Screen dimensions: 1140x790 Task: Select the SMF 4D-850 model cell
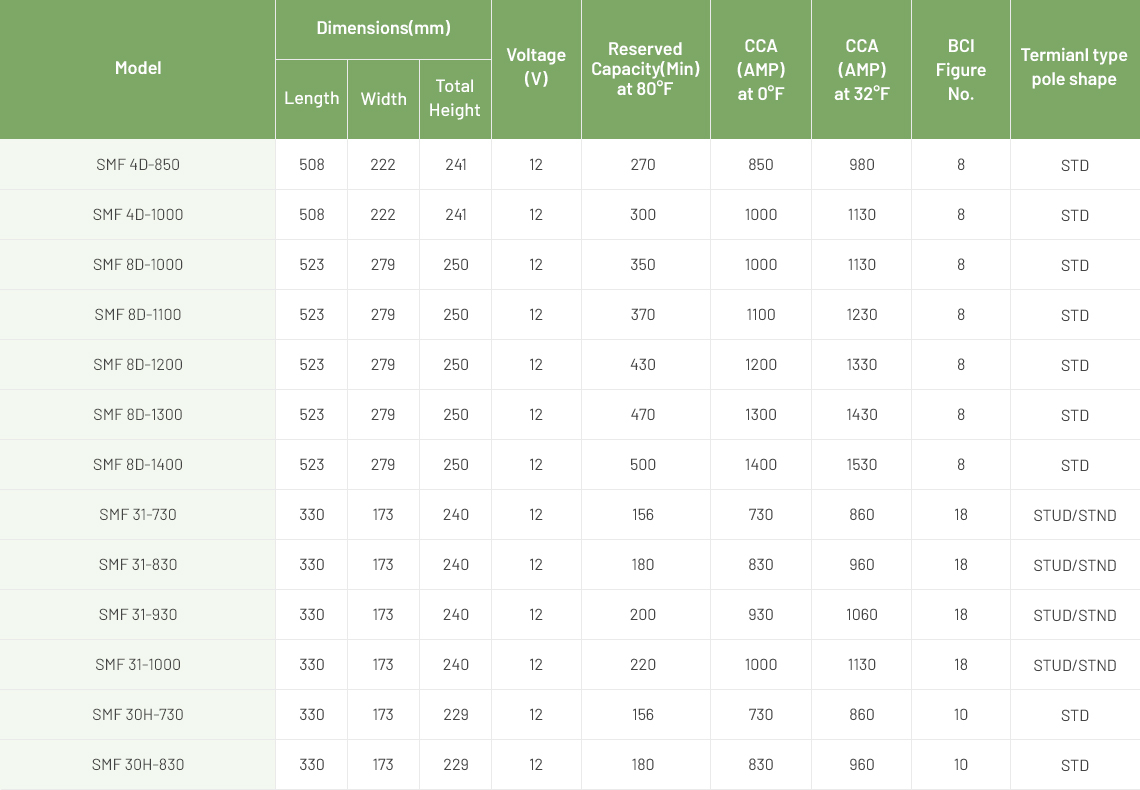click(x=137, y=165)
